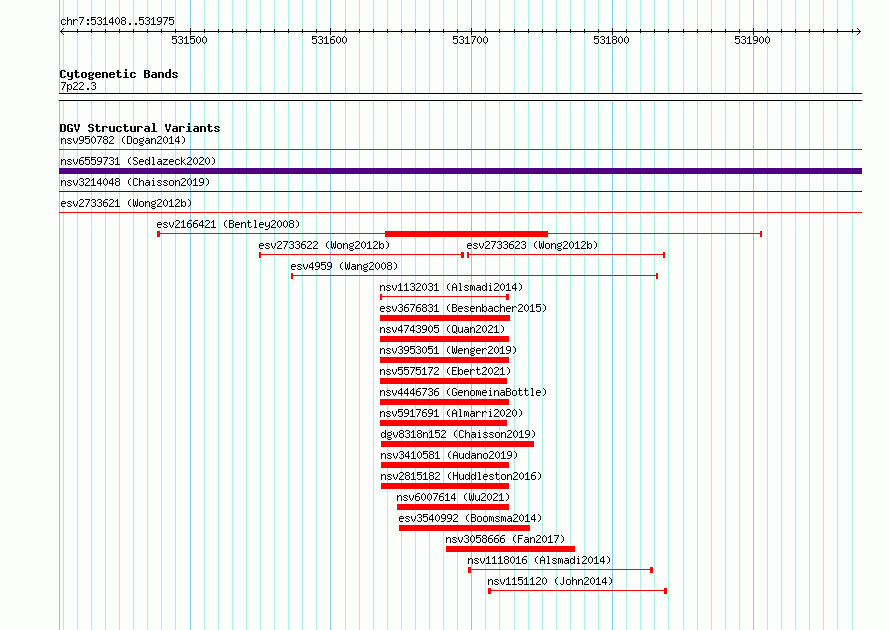Click the red bar under nsv3058666
Screen dimensions: 890x630
click(510, 549)
